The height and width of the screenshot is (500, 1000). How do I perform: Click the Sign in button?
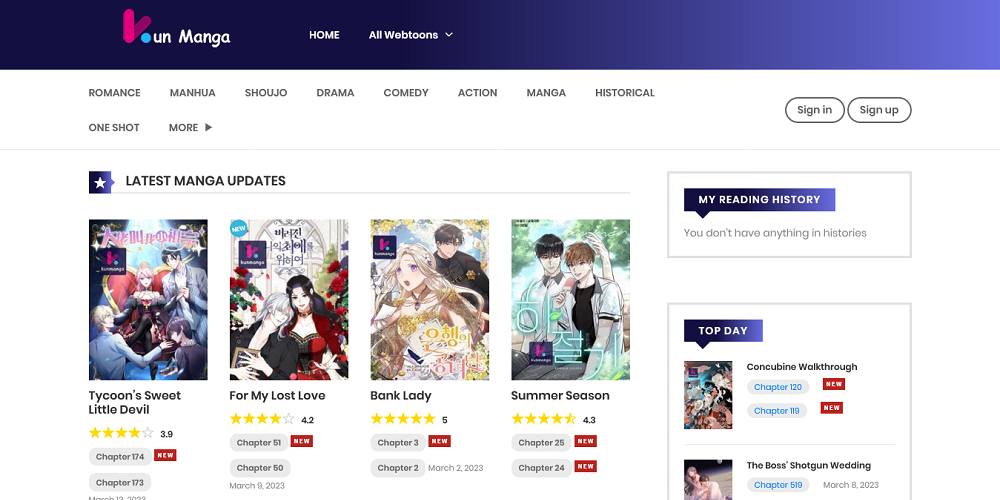coord(814,110)
